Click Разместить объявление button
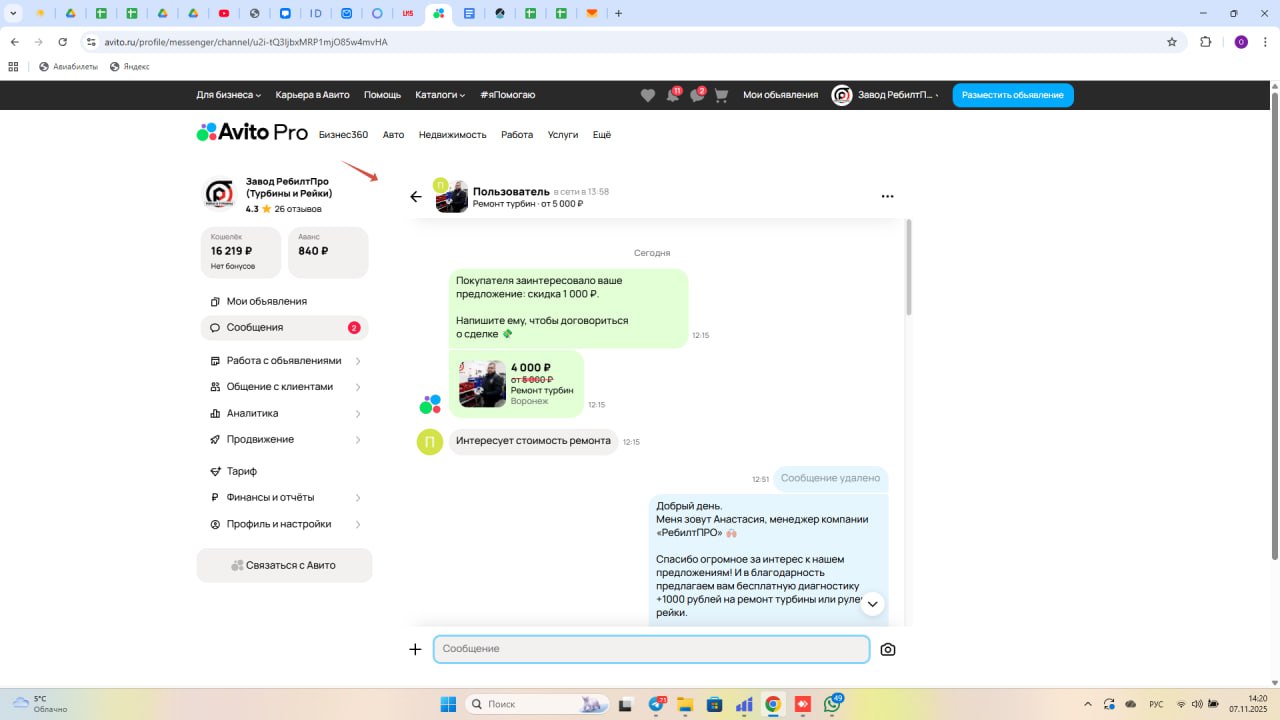 (x=1013, y=95)
